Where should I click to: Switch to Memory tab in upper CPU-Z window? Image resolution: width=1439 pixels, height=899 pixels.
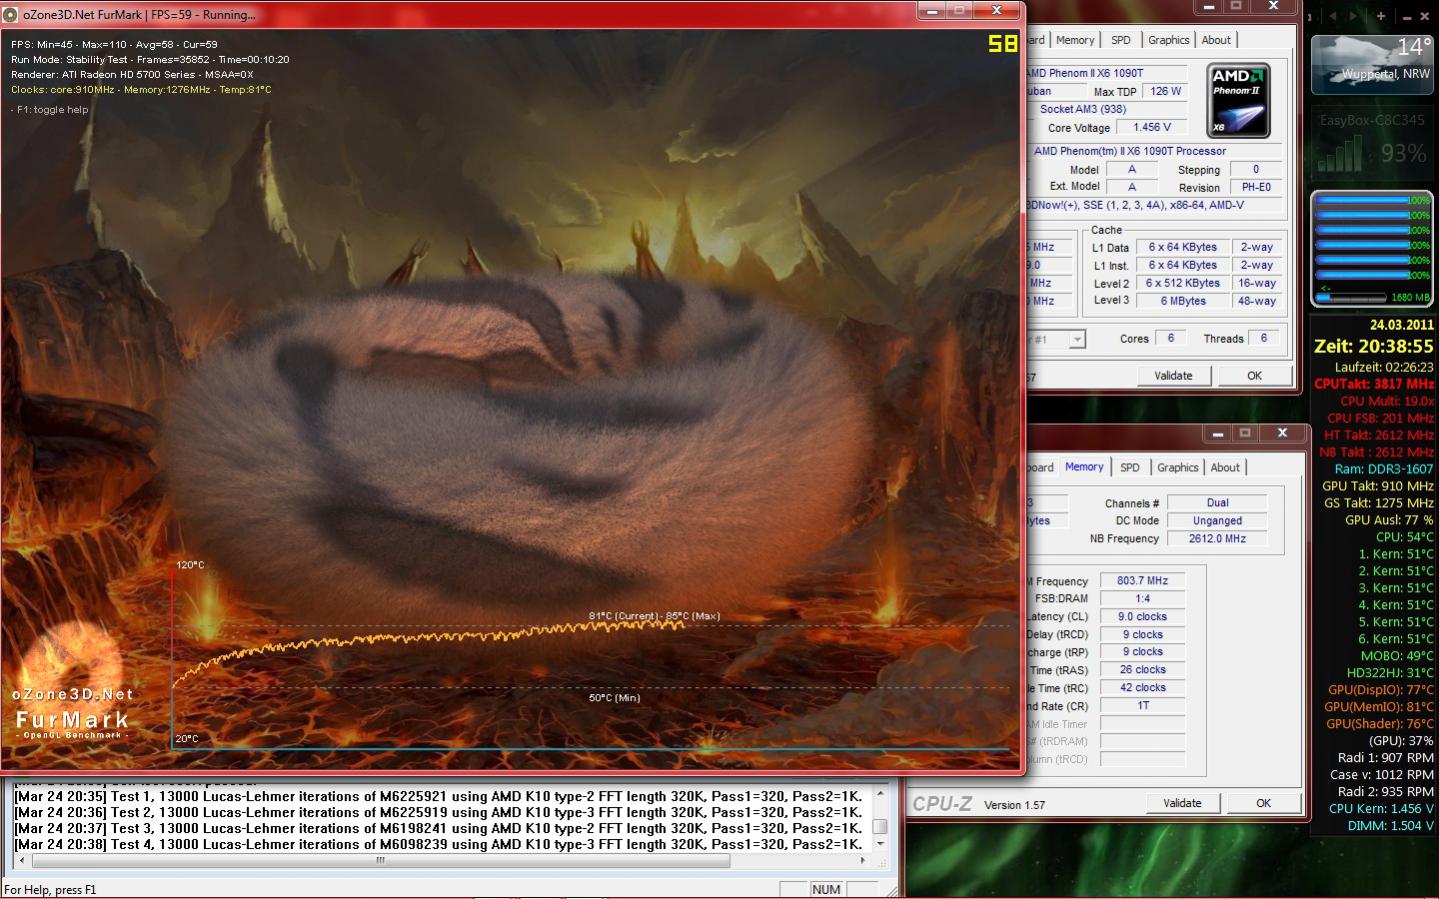[1075, 40]
